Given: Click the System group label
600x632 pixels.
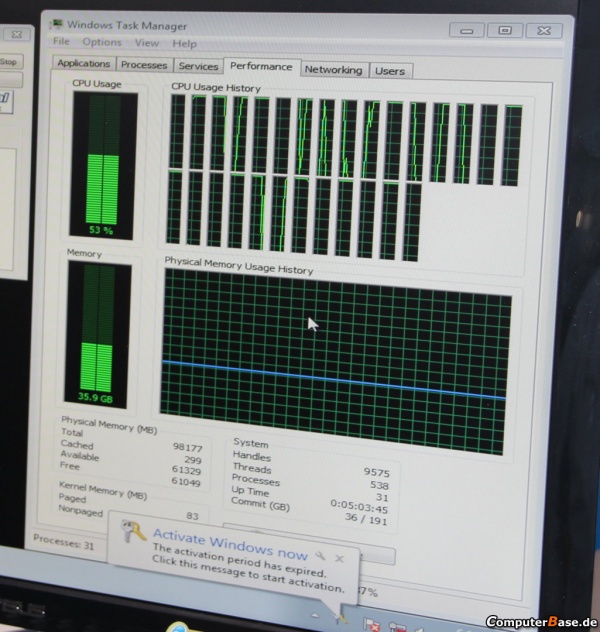Looking at the screenshot, I should point(251,443).
